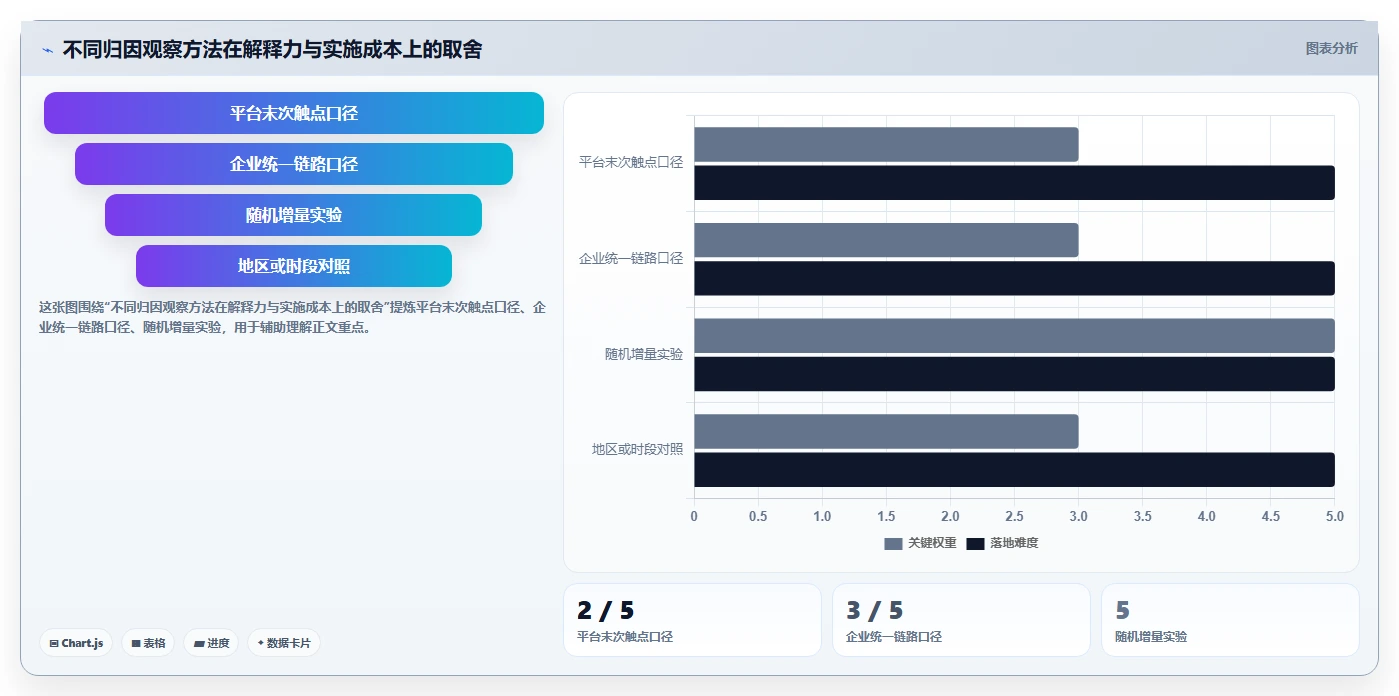
Task: Click the dark 落地难度 bar for 随机增量实验
Action: pos(1014,374)
